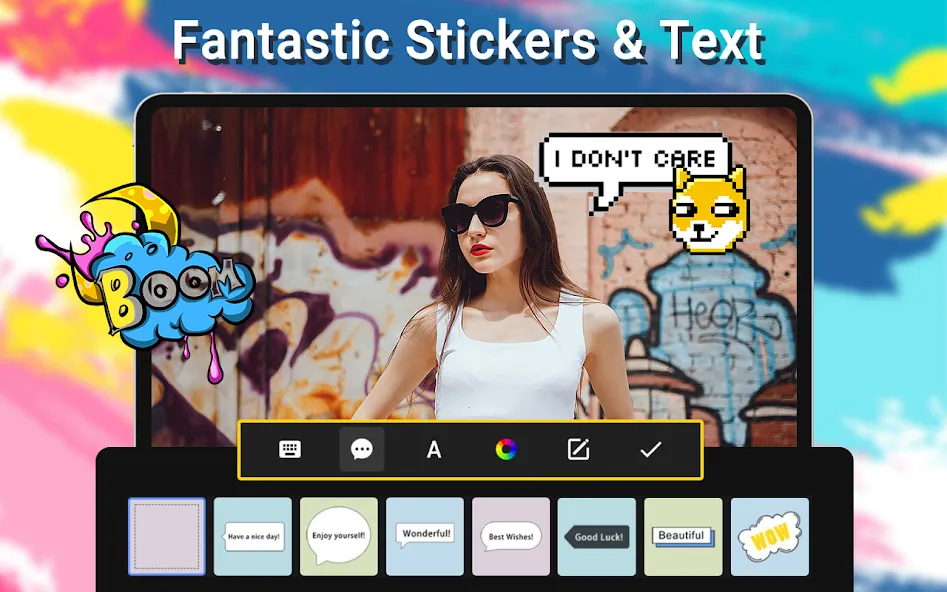Choose the "Have a nice day!" bubble

coord(253,536)
